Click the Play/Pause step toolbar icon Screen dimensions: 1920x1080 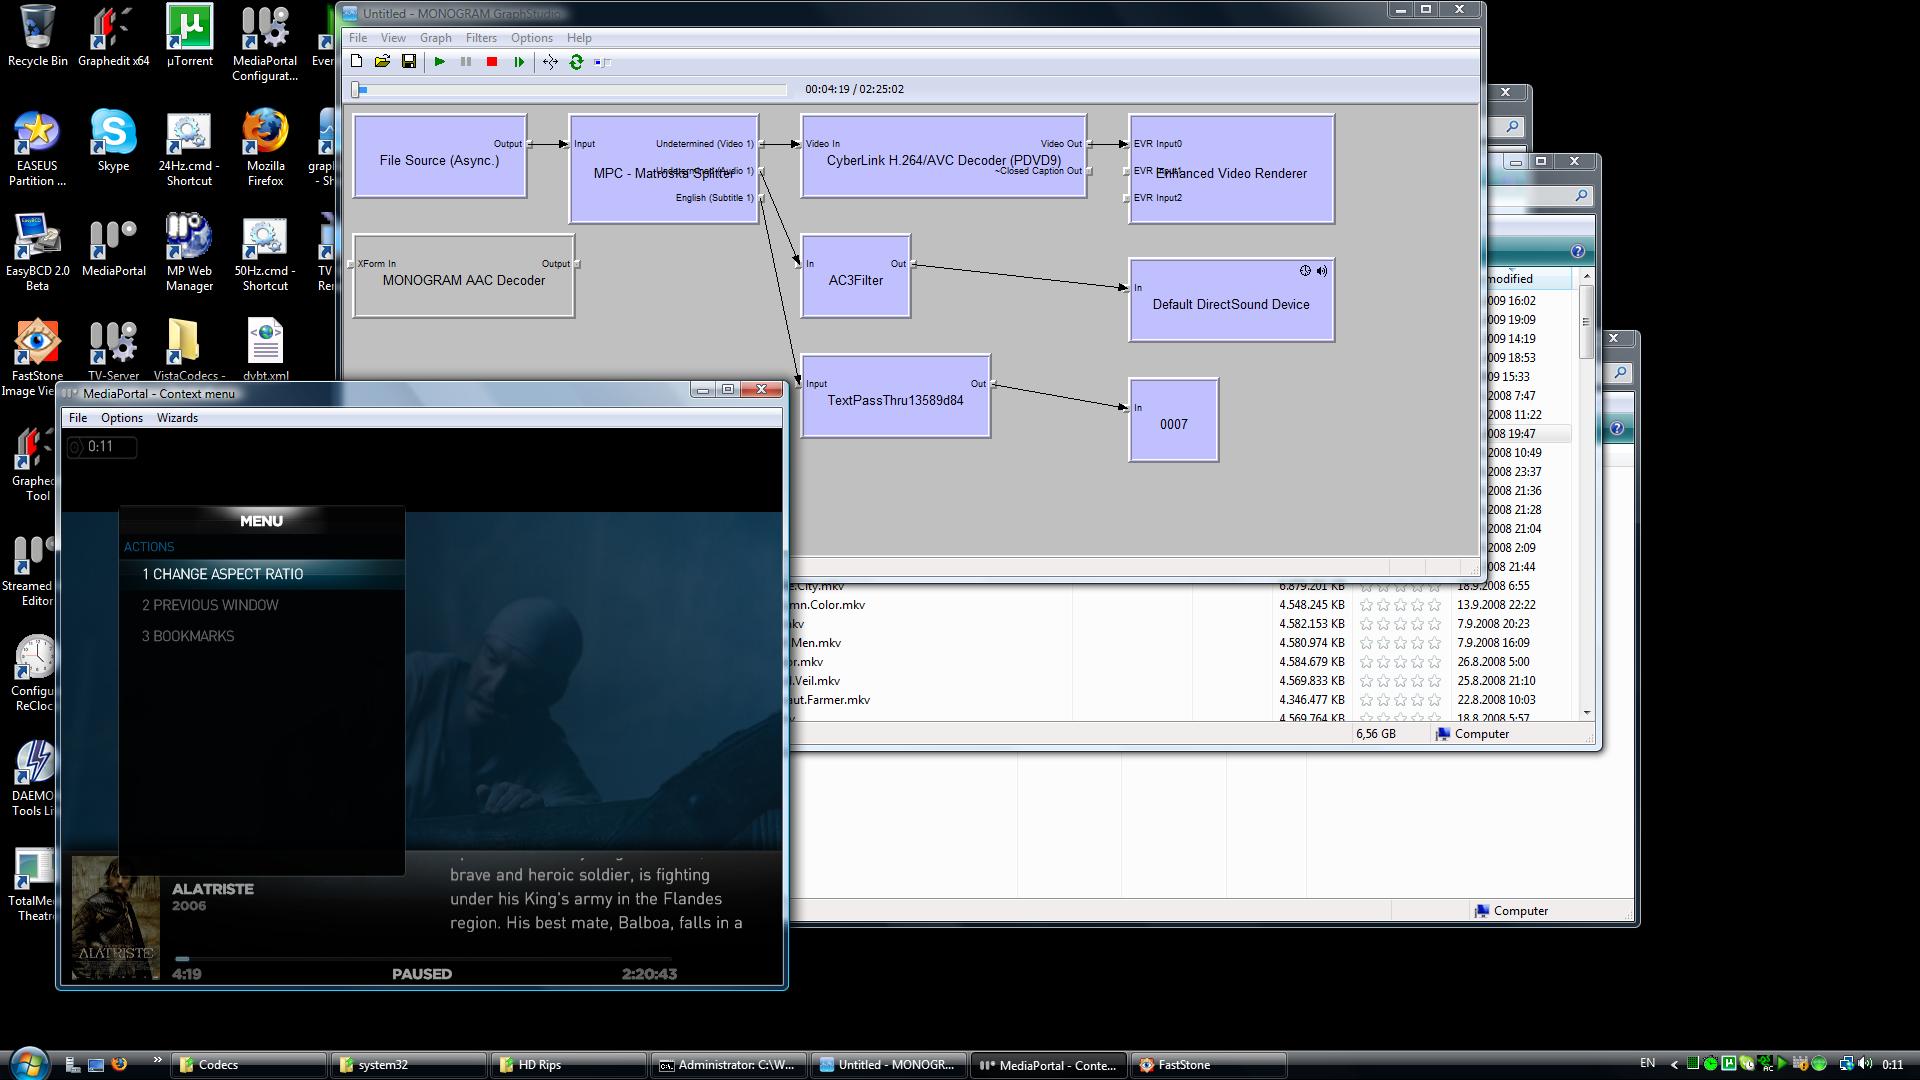pos(518,62)
